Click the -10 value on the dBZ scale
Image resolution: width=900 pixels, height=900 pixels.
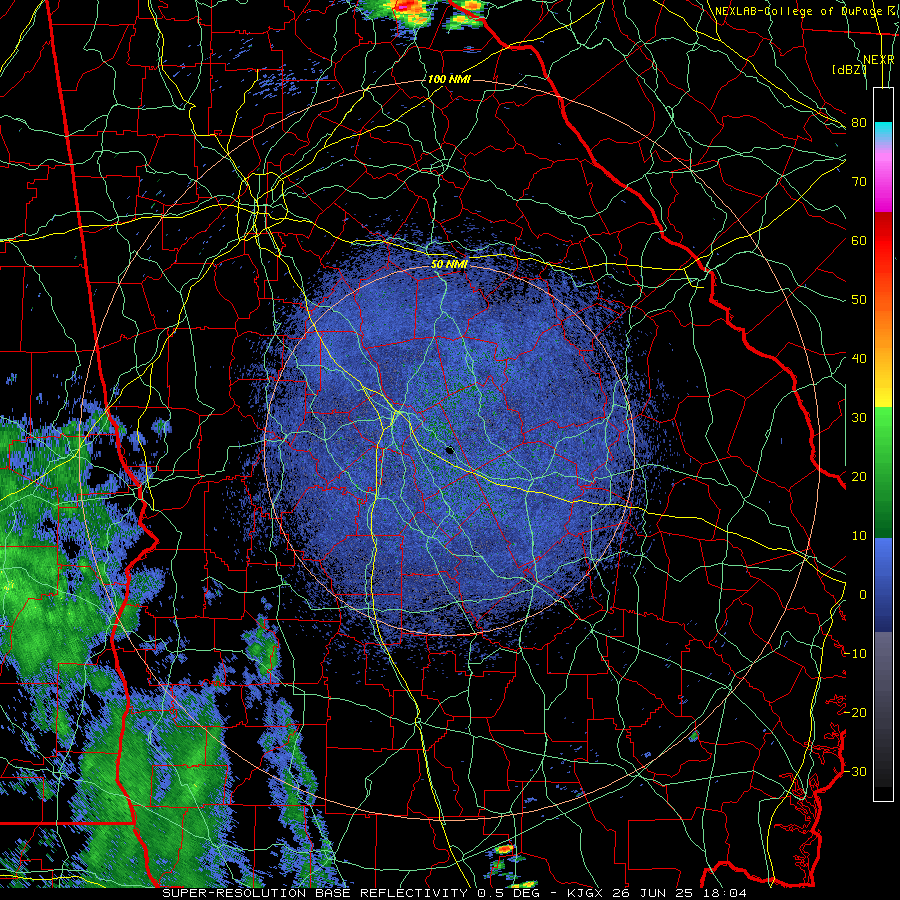(856, 654)
